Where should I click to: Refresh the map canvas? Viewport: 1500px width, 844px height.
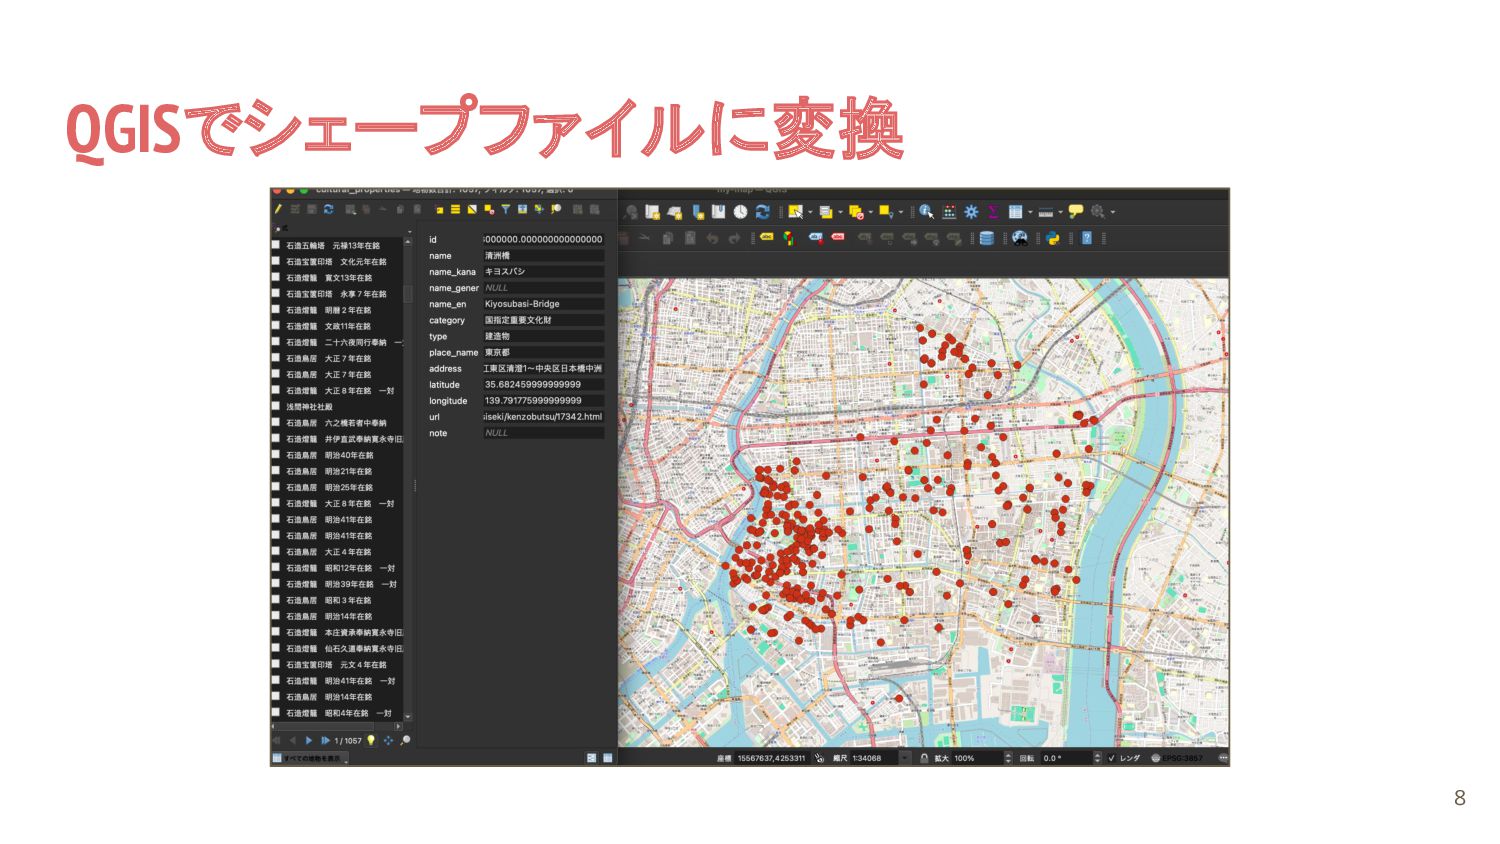pyautogui.click(x=762, y=212)
